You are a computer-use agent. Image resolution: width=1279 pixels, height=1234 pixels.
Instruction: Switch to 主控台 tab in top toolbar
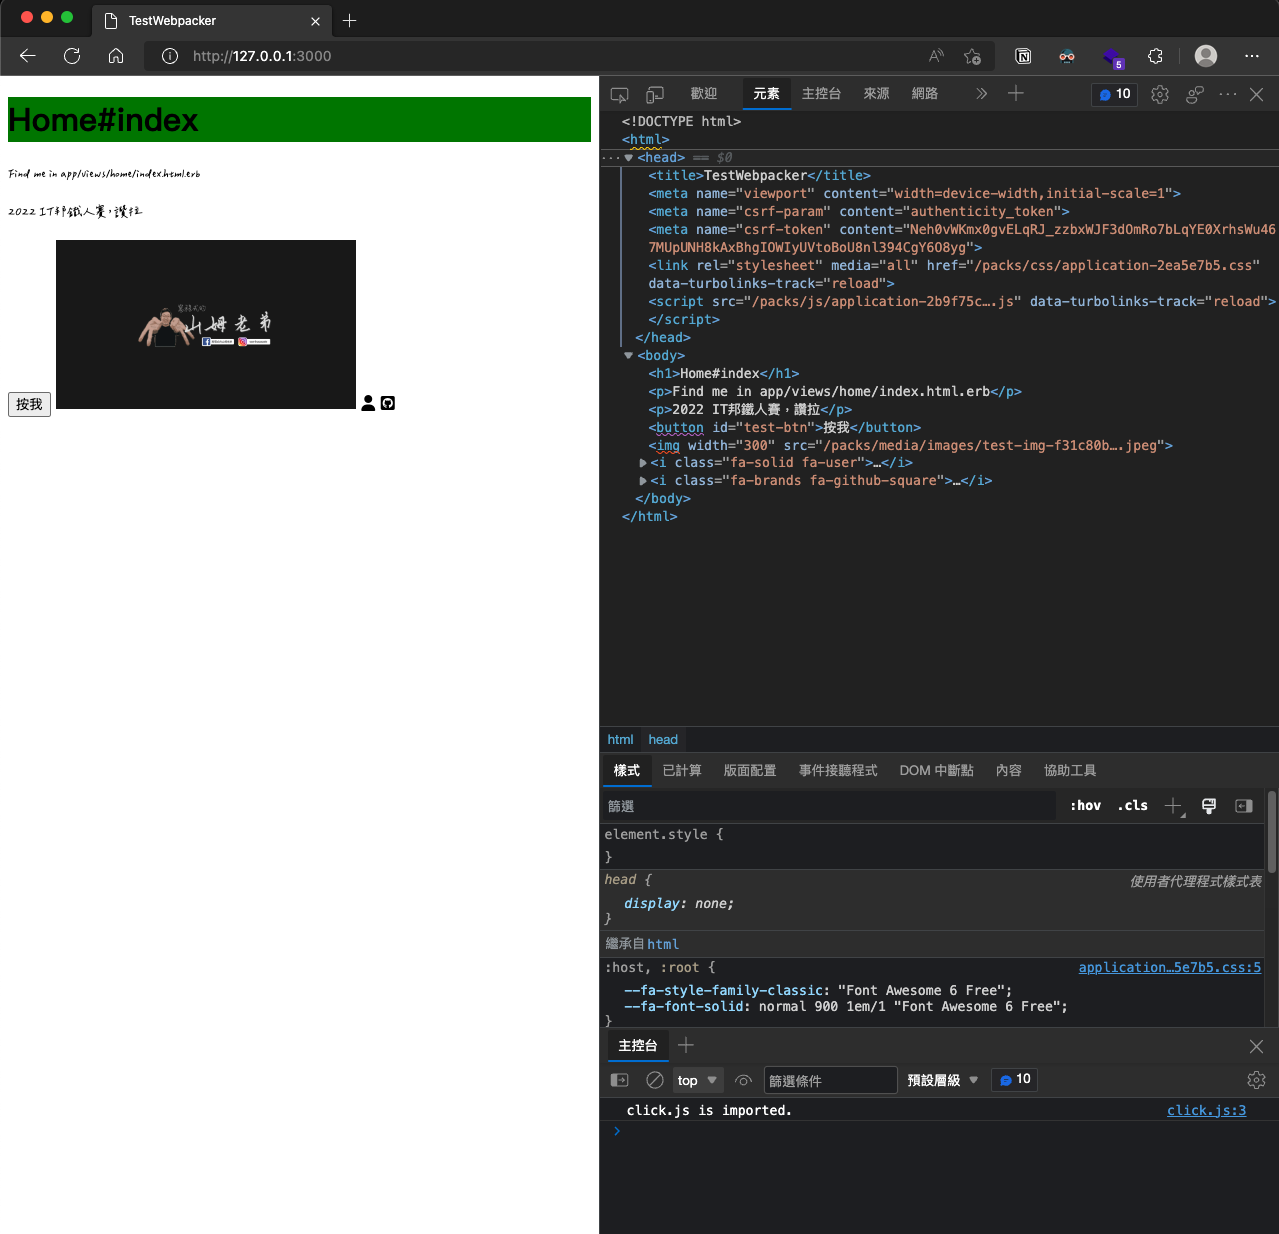click(x=821, y=93)
